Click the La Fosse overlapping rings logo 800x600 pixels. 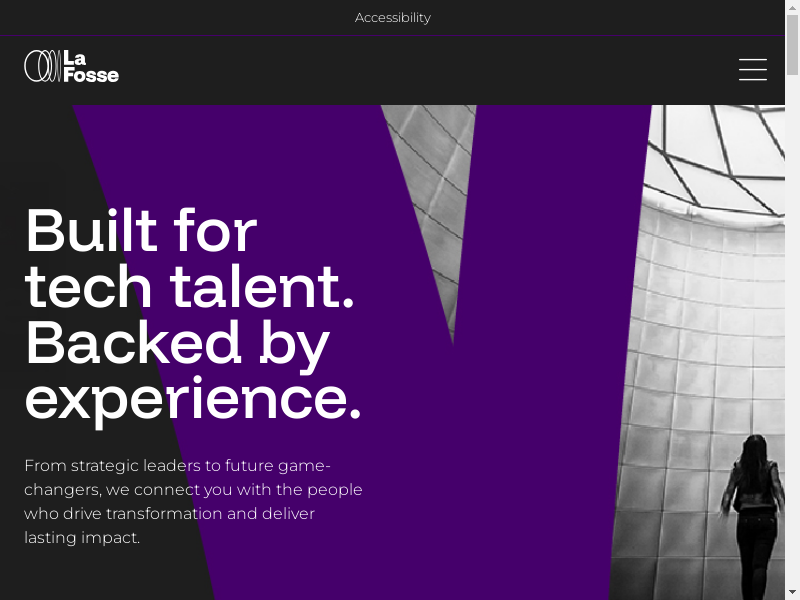coord(42,66)
